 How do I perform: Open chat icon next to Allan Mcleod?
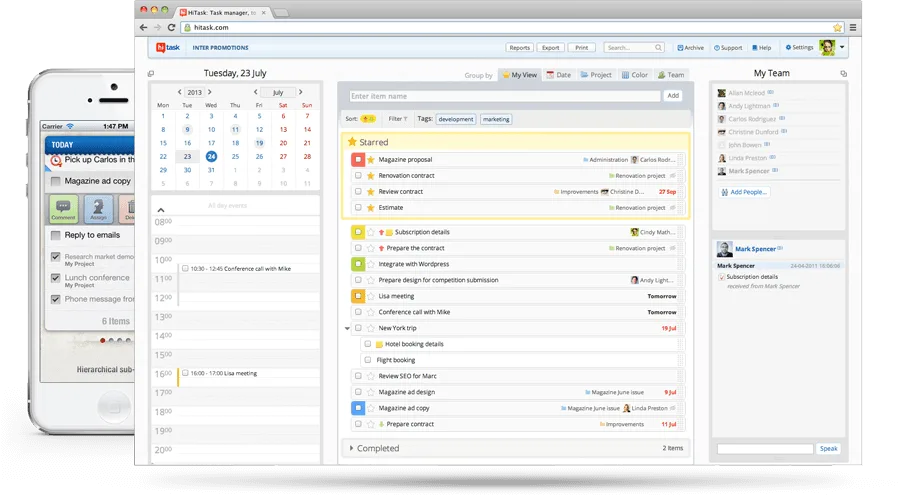pos(771,92)
